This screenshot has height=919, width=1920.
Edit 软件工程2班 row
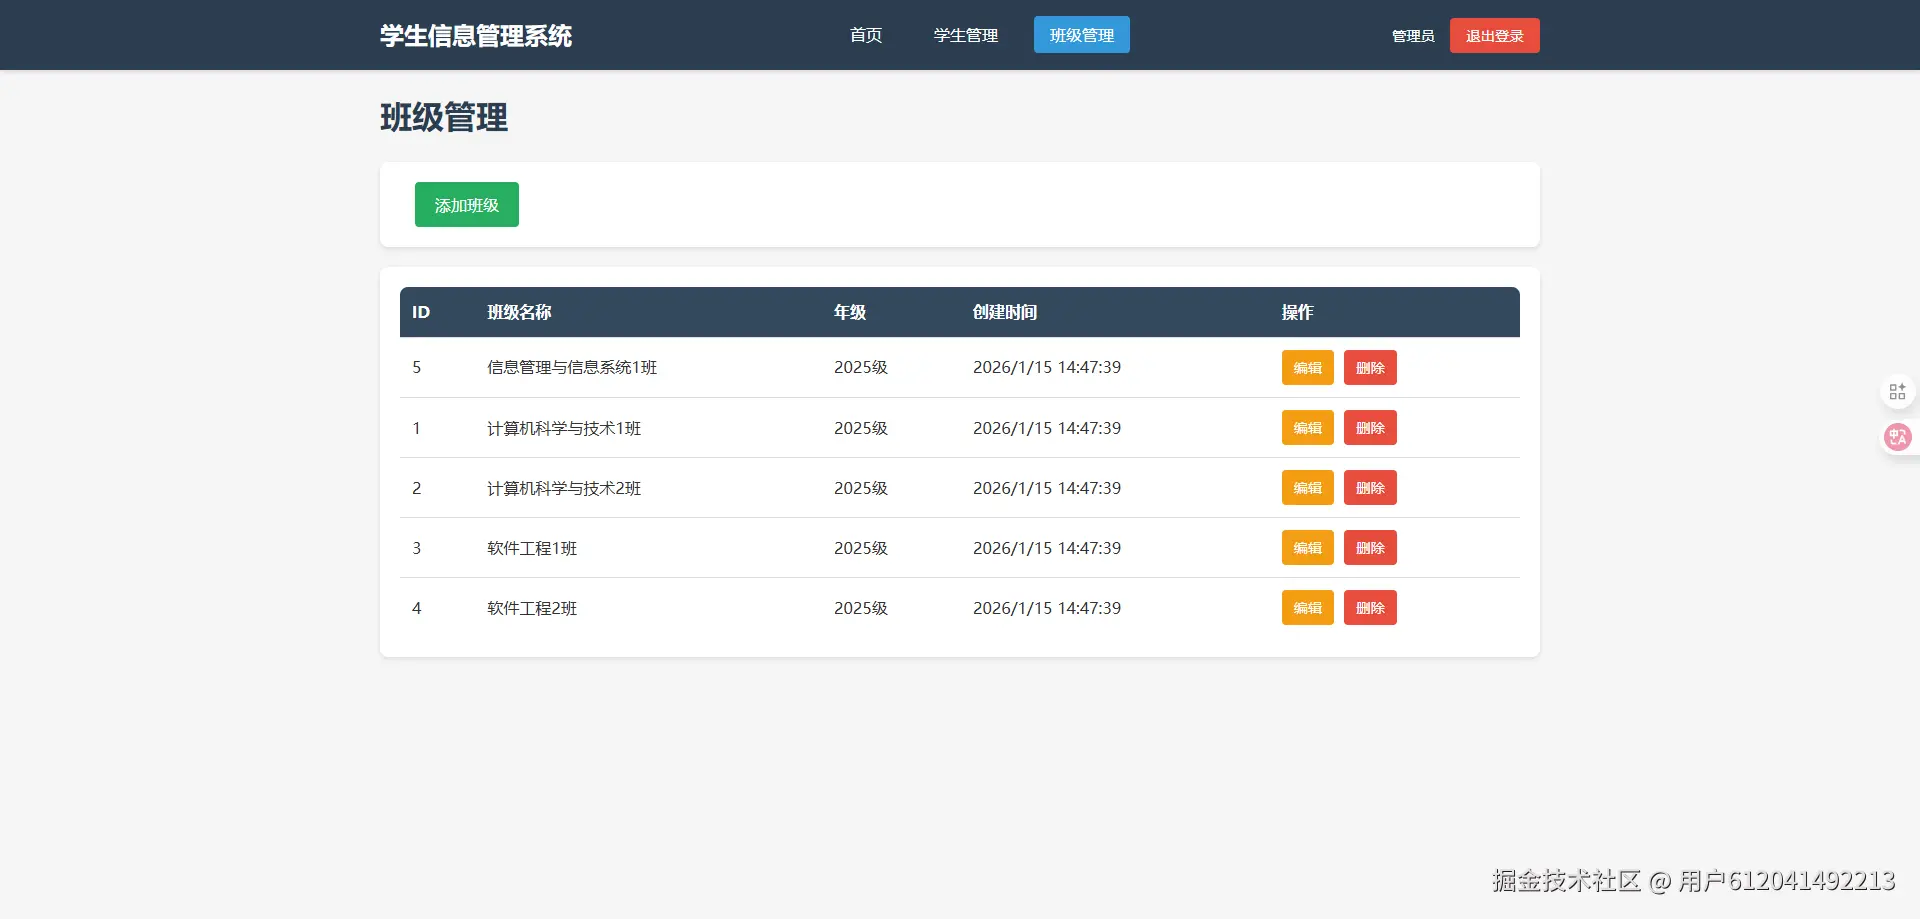click(x=1308, y=608)
